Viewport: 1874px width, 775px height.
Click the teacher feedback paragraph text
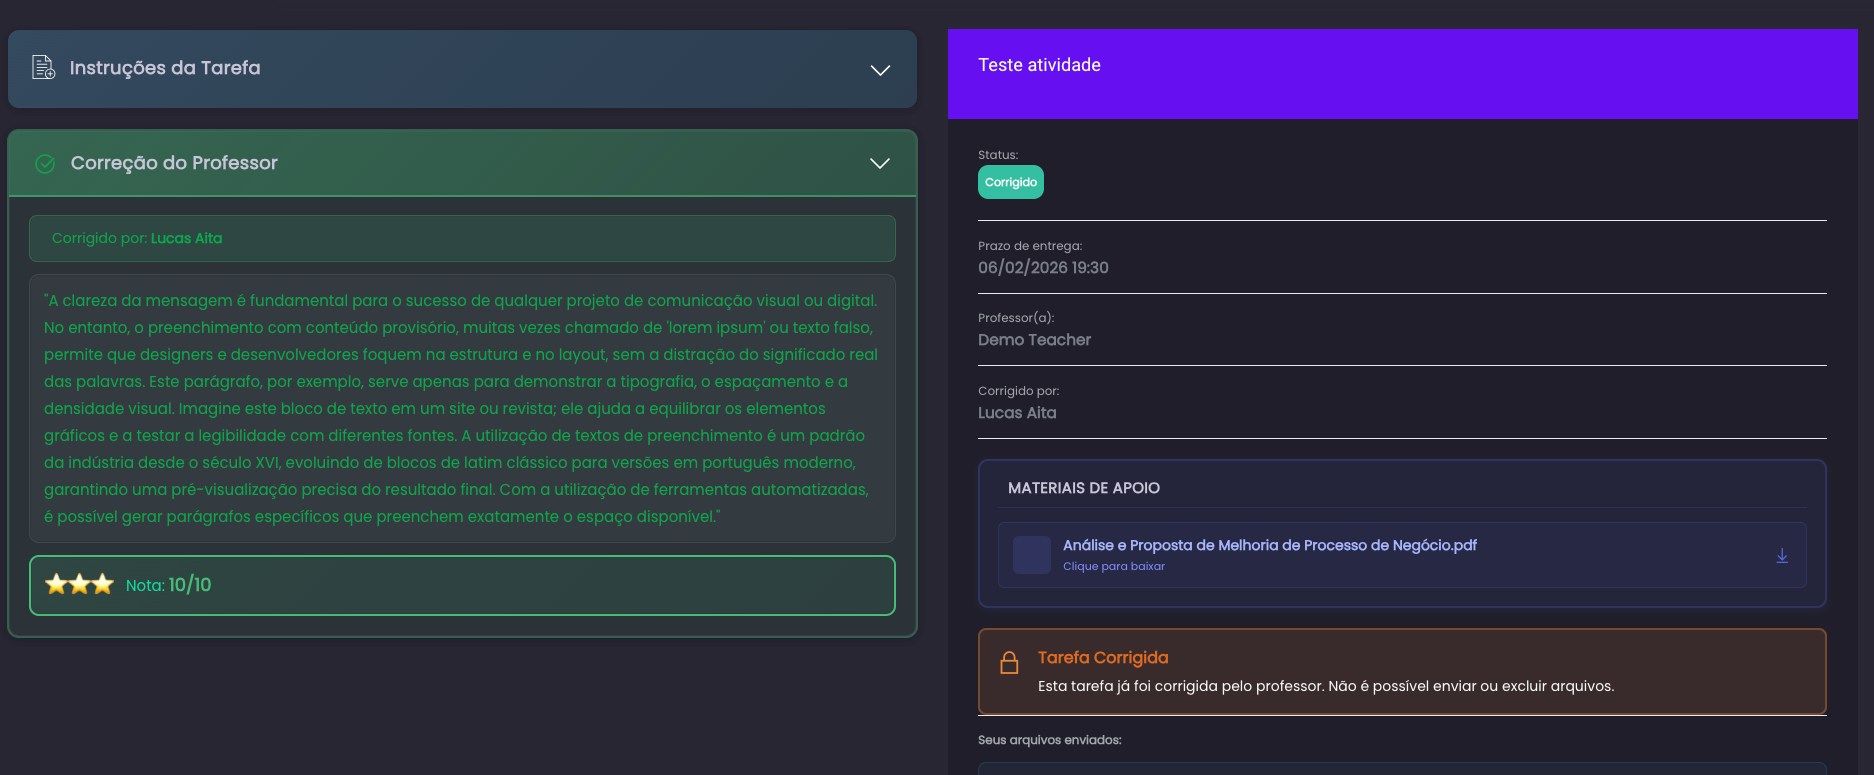(x=461, y=408)
